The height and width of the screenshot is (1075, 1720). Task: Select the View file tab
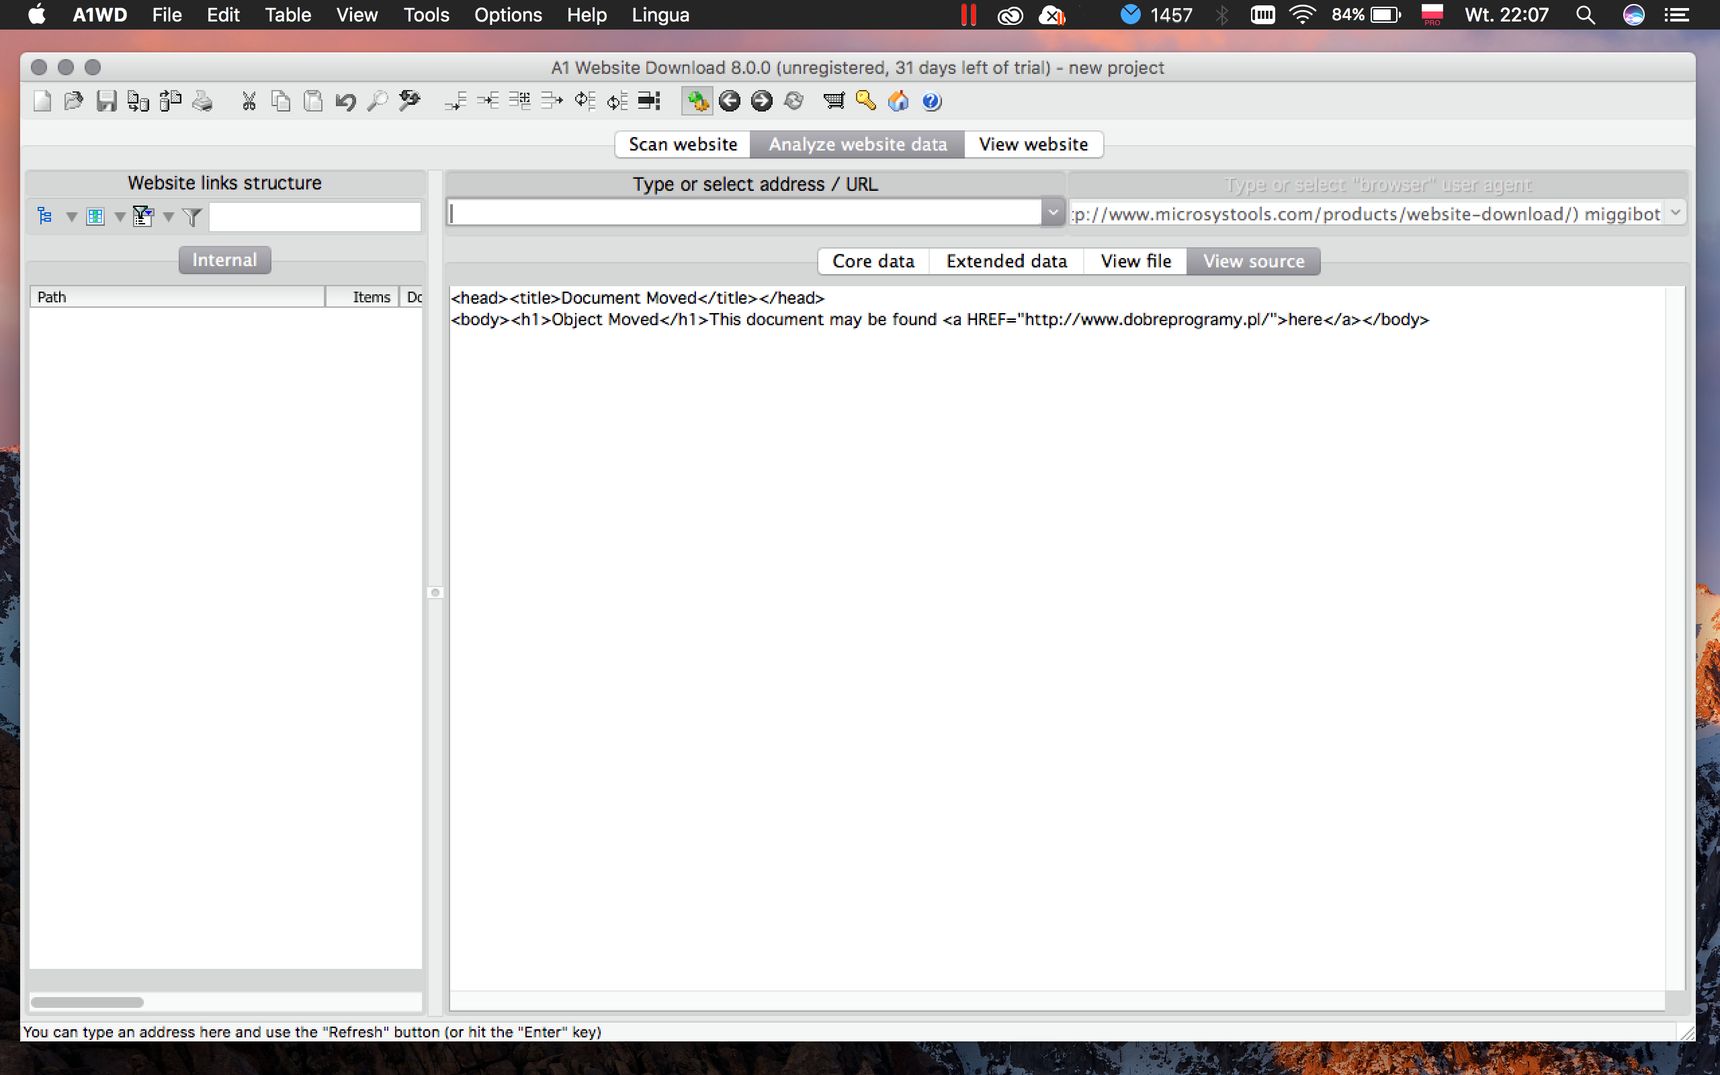point(1135,261)
